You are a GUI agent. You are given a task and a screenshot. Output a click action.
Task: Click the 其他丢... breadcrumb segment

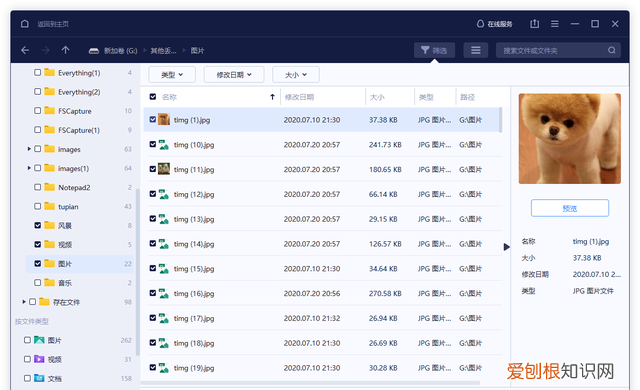163,51
